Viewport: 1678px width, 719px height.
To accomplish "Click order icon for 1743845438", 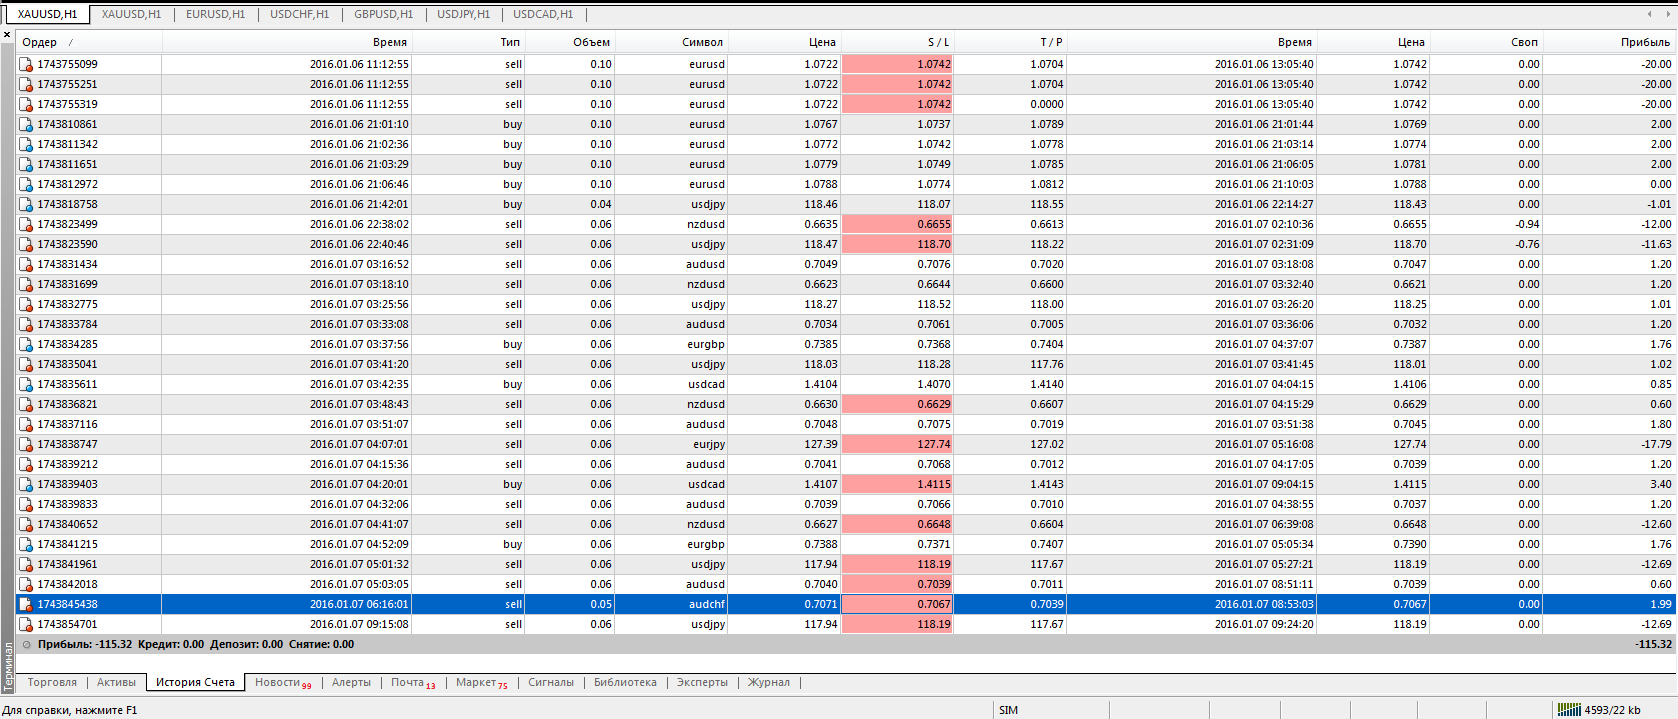I will (x=26, y=604).
